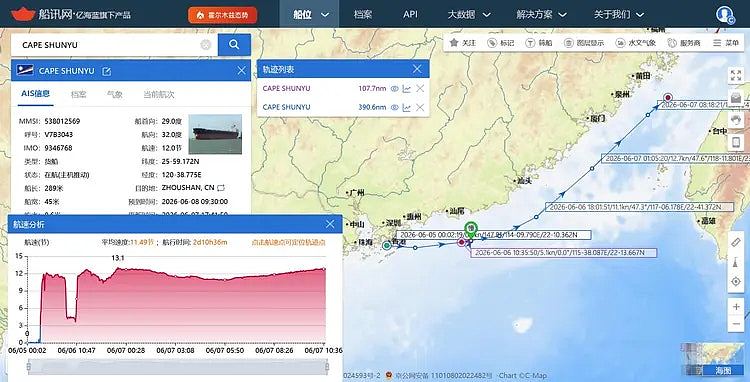Click the track start point near 香港
The height and width of the screenshot is (382, 750).
(386, 246)
